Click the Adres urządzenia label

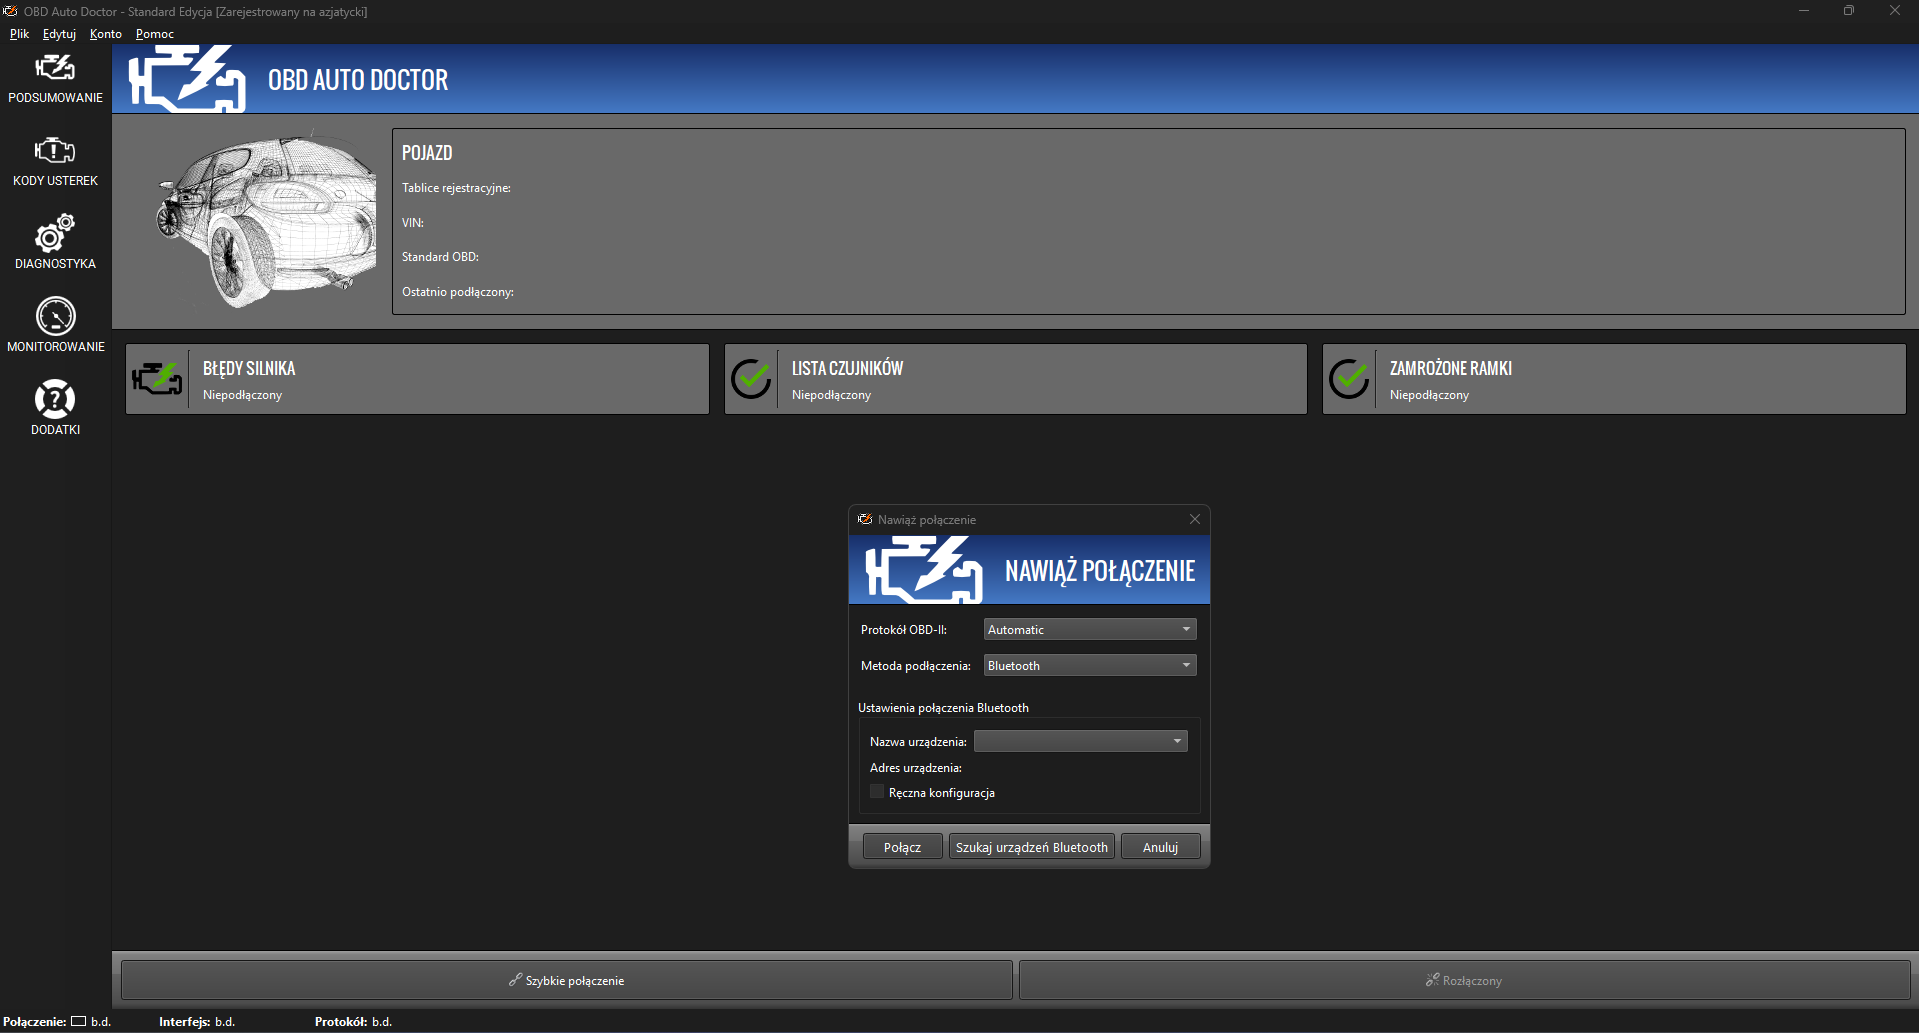[x=916, y=768]
